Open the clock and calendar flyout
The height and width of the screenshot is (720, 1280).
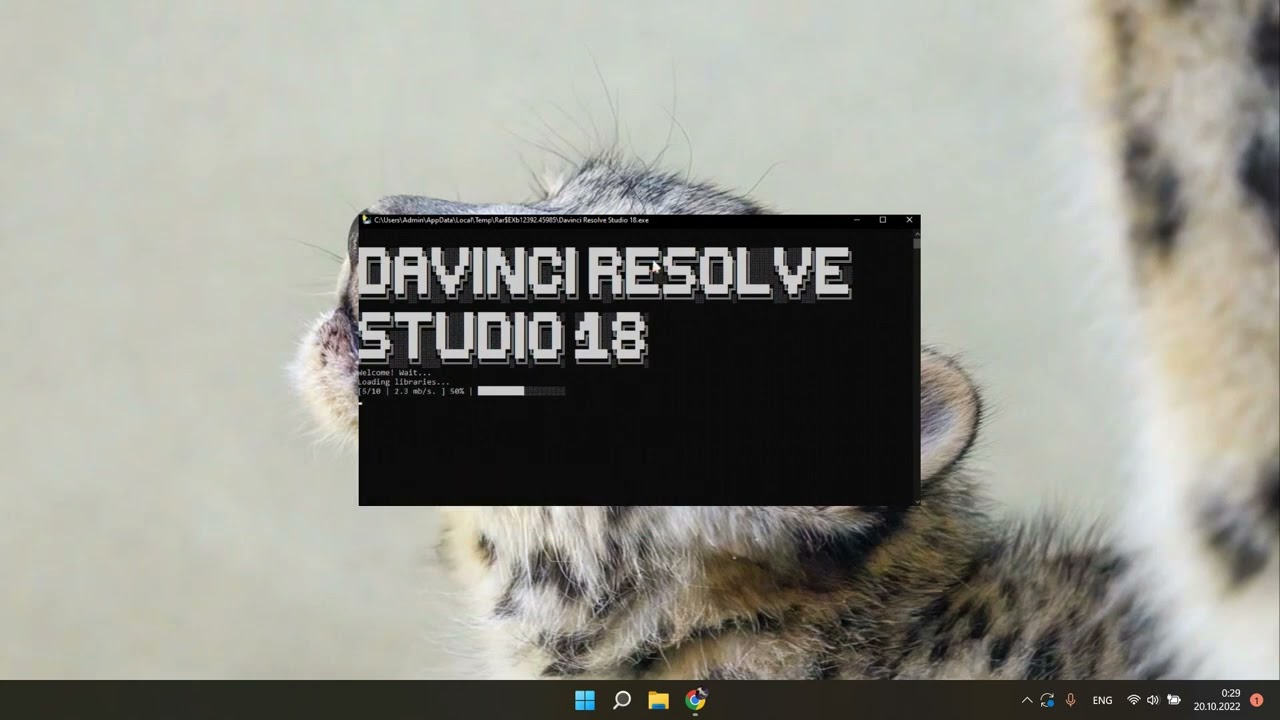point(1217,700)
